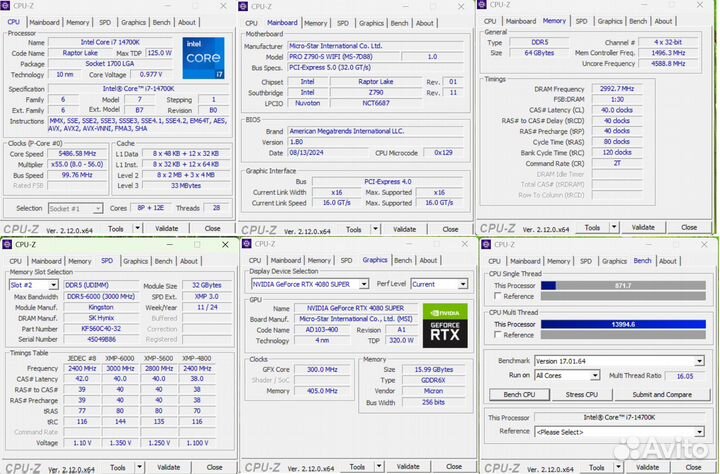
Task: Click Validate in the CPU page window
Action: (x=166, y=228)
